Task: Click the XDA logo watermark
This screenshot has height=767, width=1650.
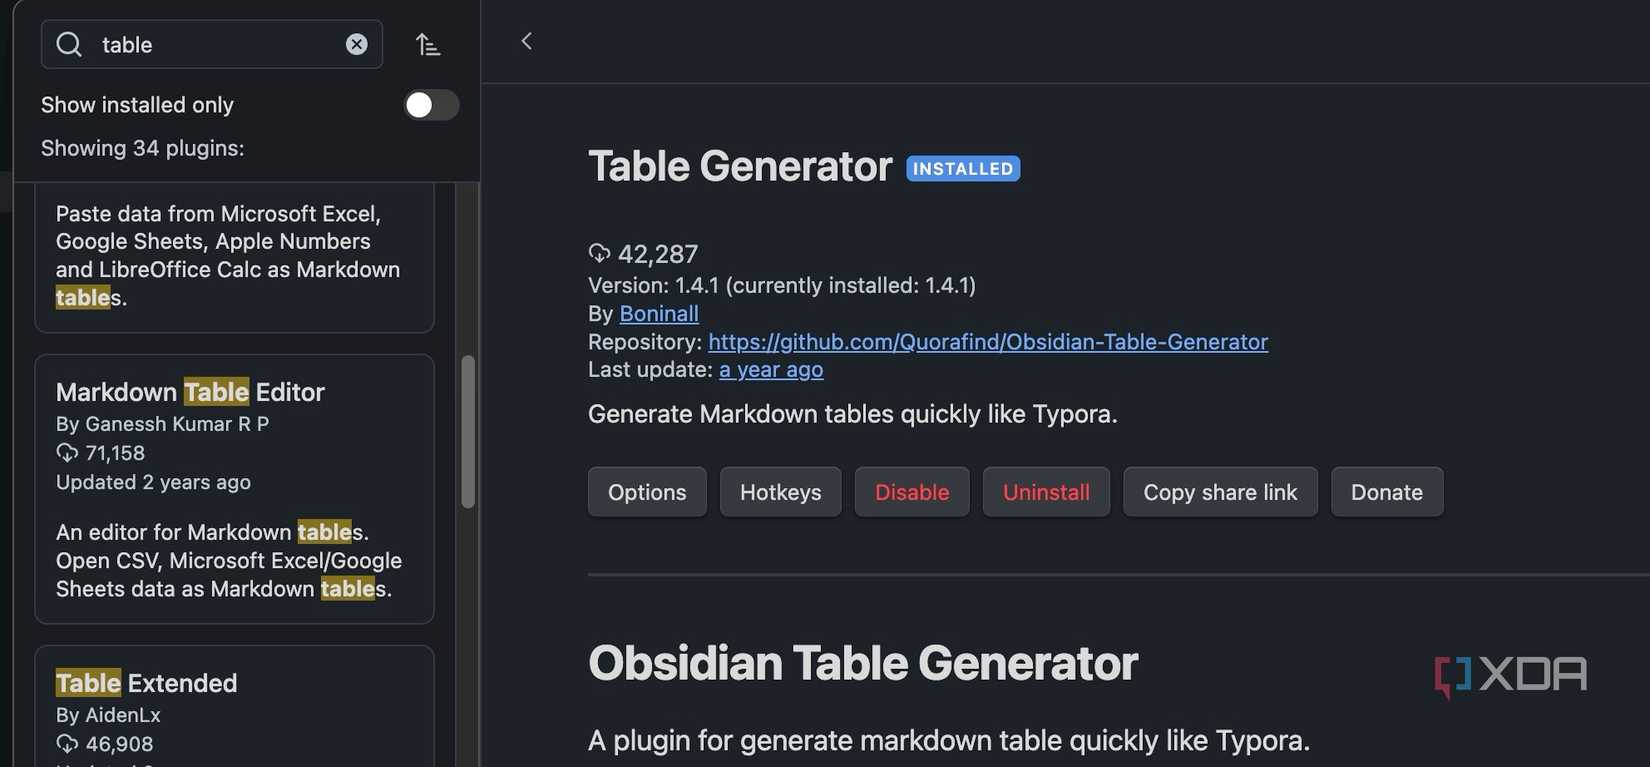Action: pyautogui.click(x=1510, y=674)
